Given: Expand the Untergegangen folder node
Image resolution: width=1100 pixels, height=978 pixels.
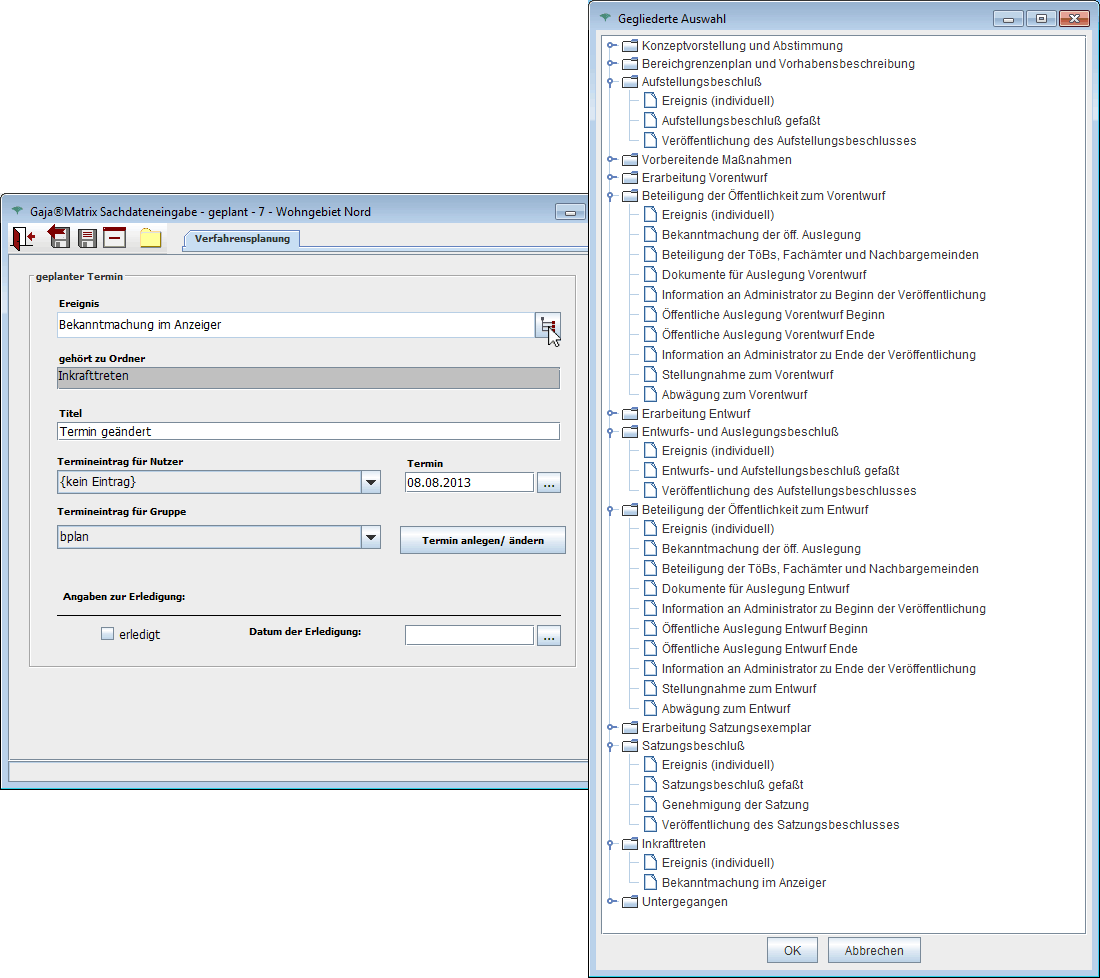Looking at the screenshot, I should pos(610,902).
